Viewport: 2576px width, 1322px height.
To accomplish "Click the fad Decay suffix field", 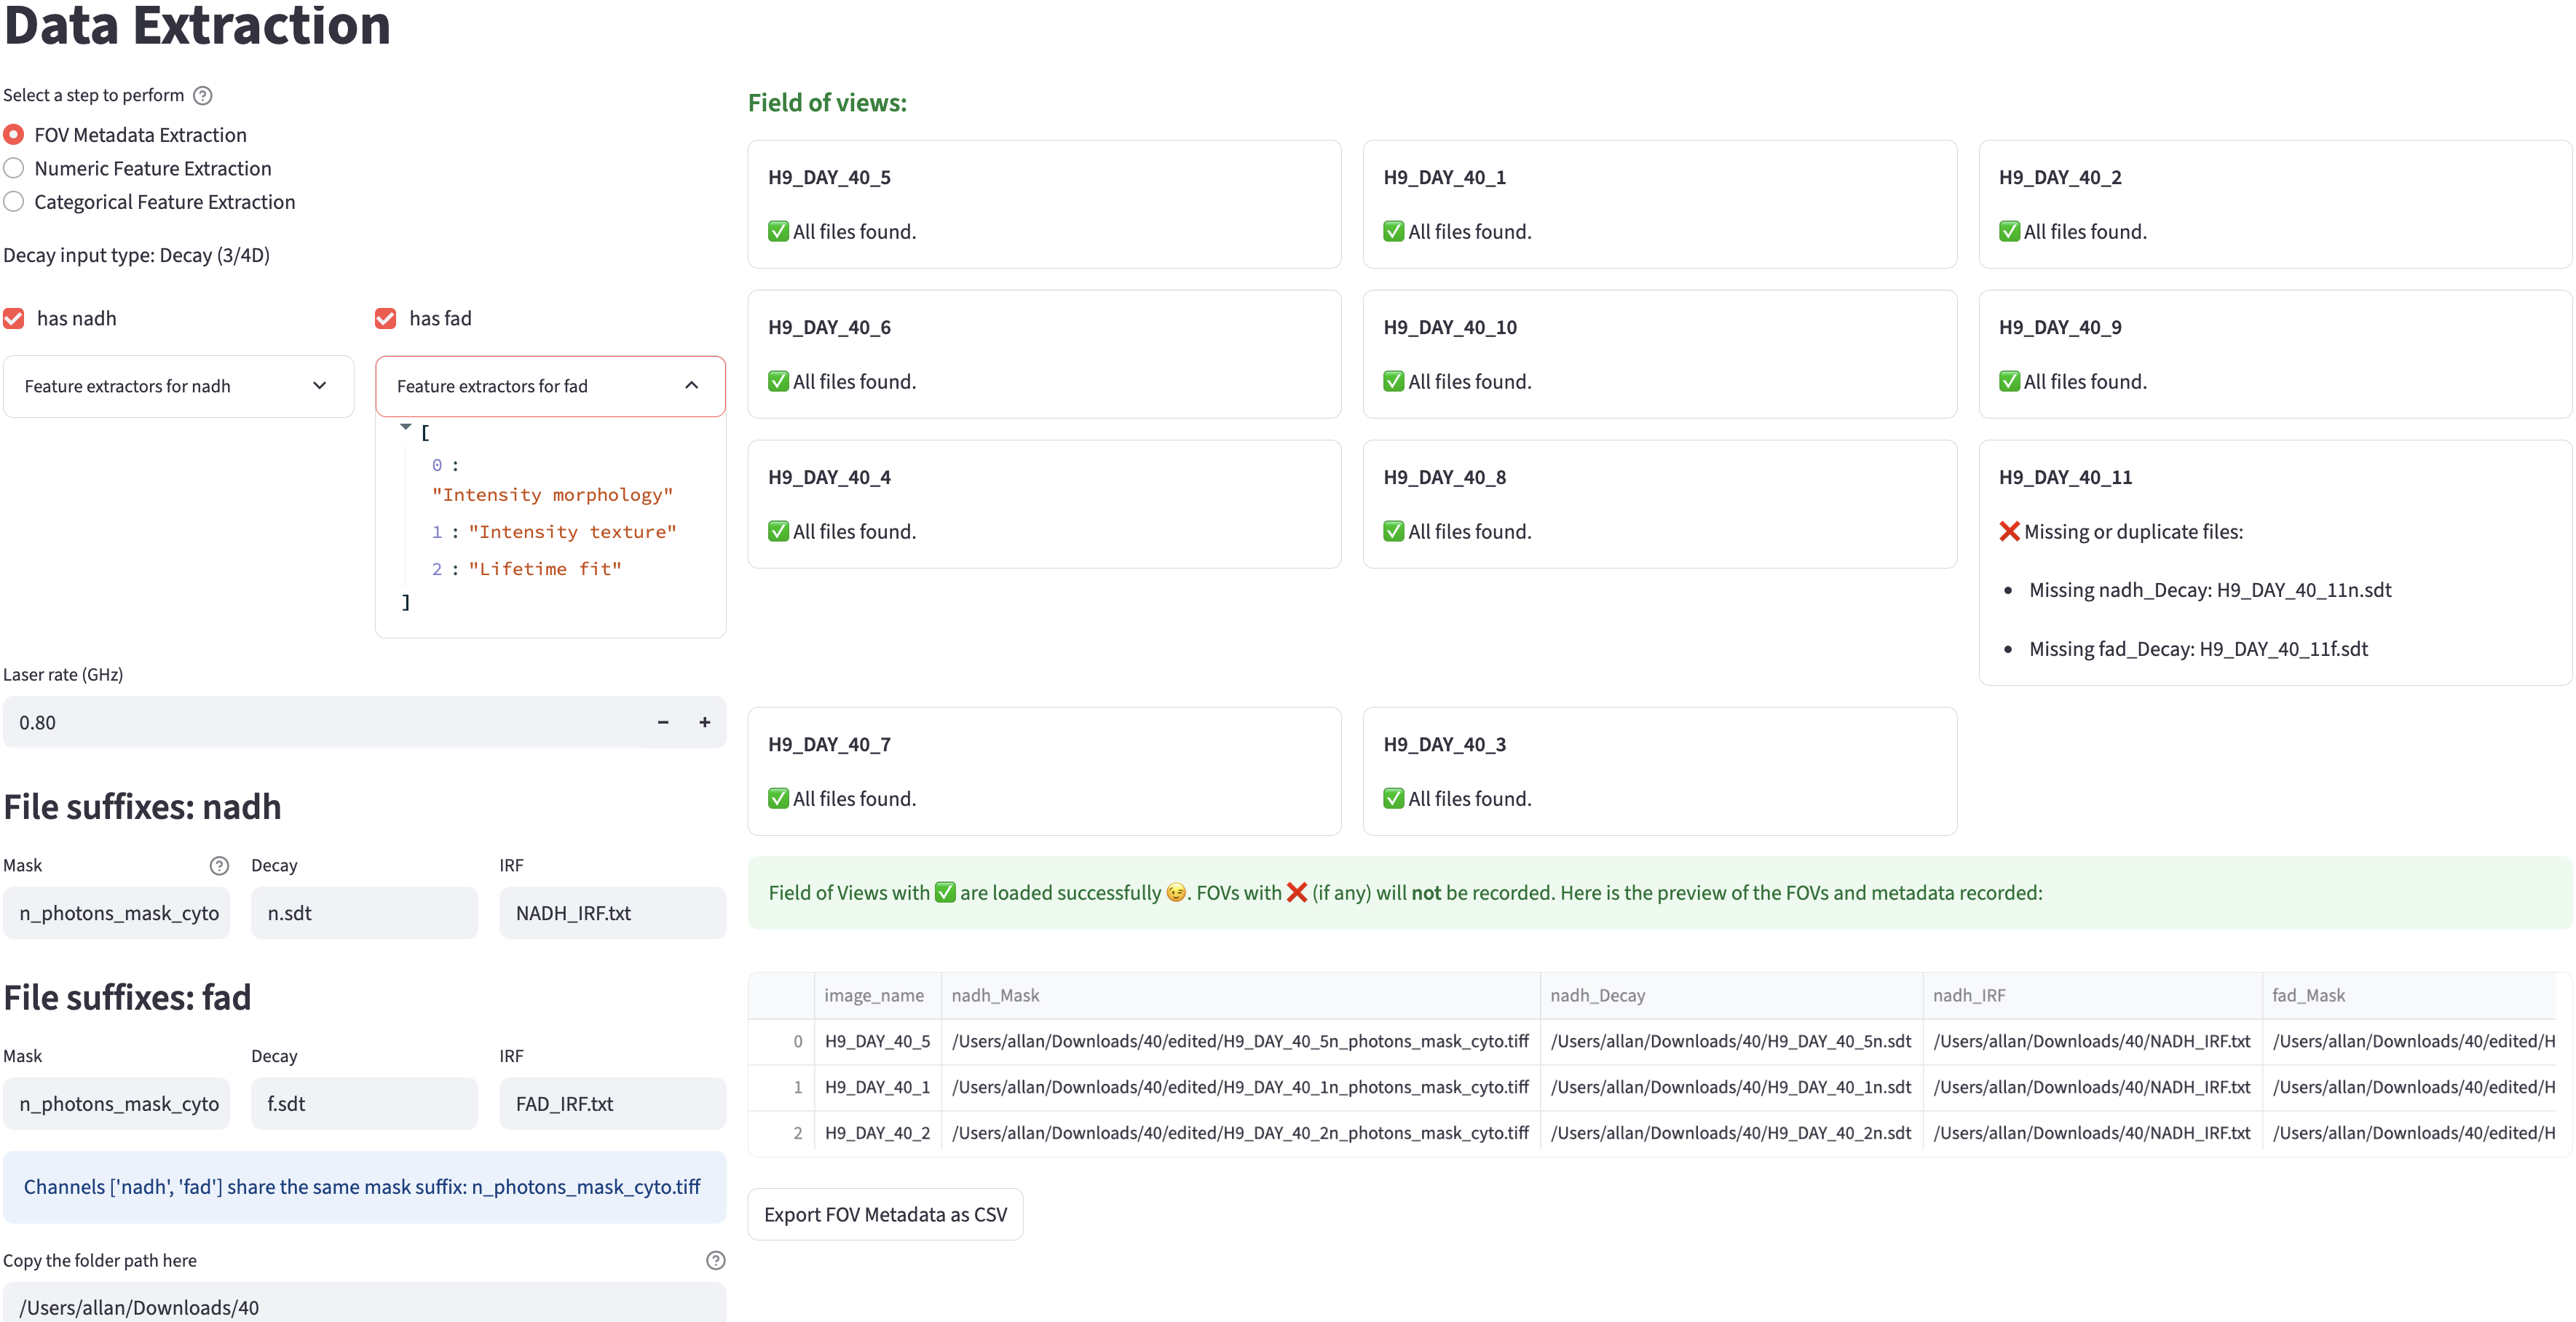I will [x=364, y=1103].
